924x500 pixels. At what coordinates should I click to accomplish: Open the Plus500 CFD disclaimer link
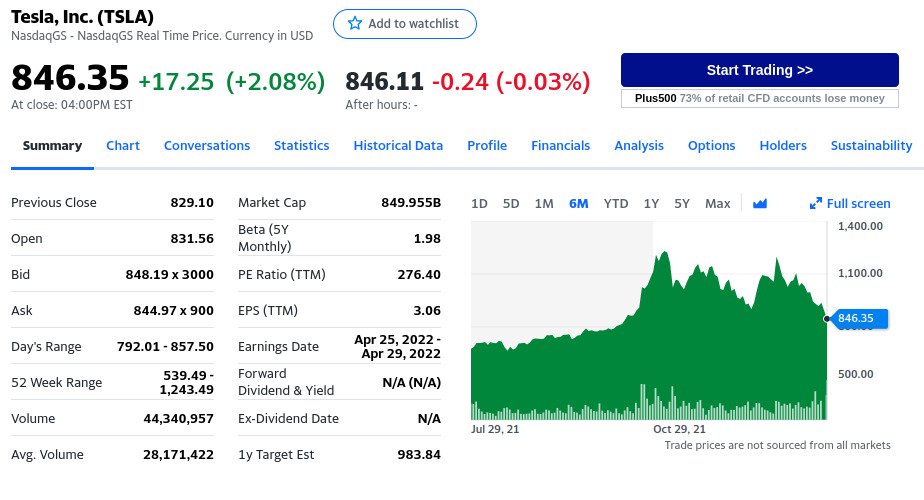click(760, 98)
